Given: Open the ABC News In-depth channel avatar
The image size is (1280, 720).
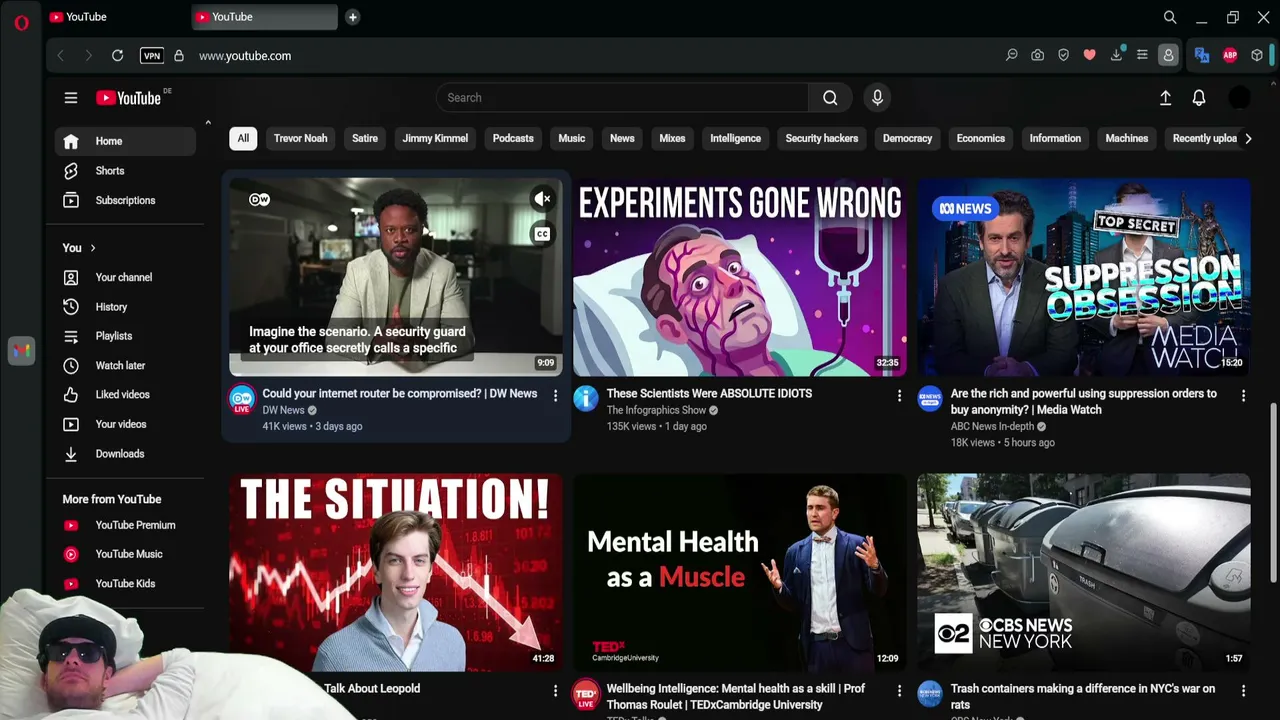Looking at the screenshot, I should pyautogui.click(x=930, y=399).
